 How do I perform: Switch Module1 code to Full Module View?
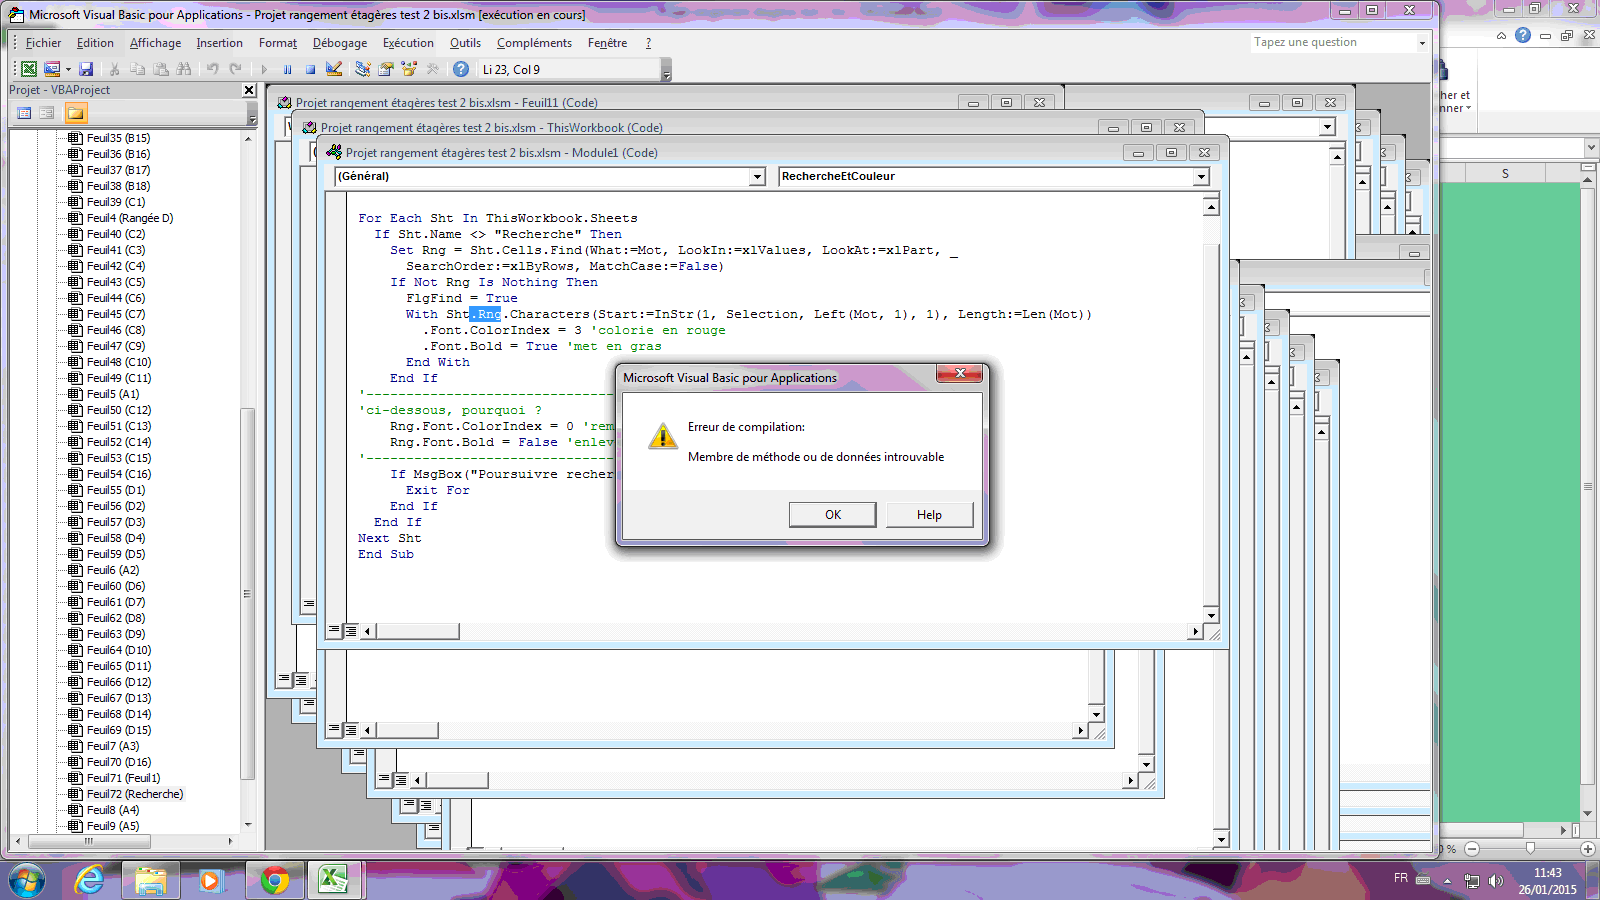click(351, 631)
